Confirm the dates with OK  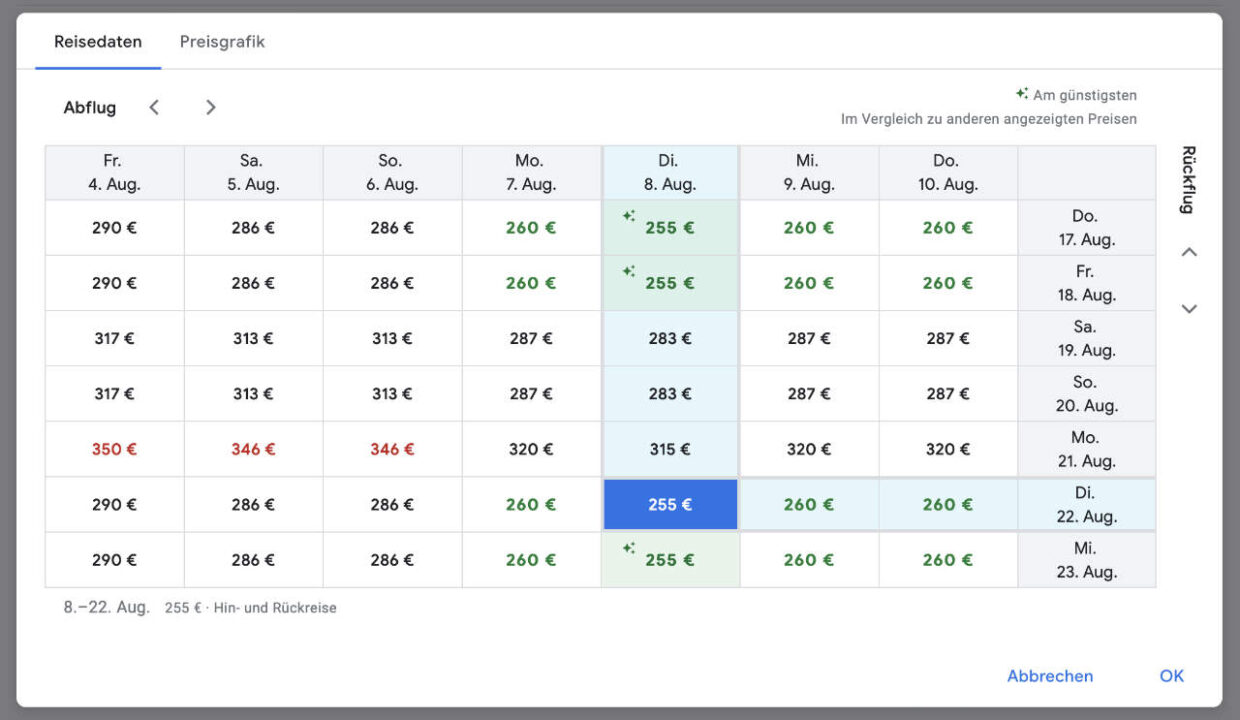click(1171, 676)
